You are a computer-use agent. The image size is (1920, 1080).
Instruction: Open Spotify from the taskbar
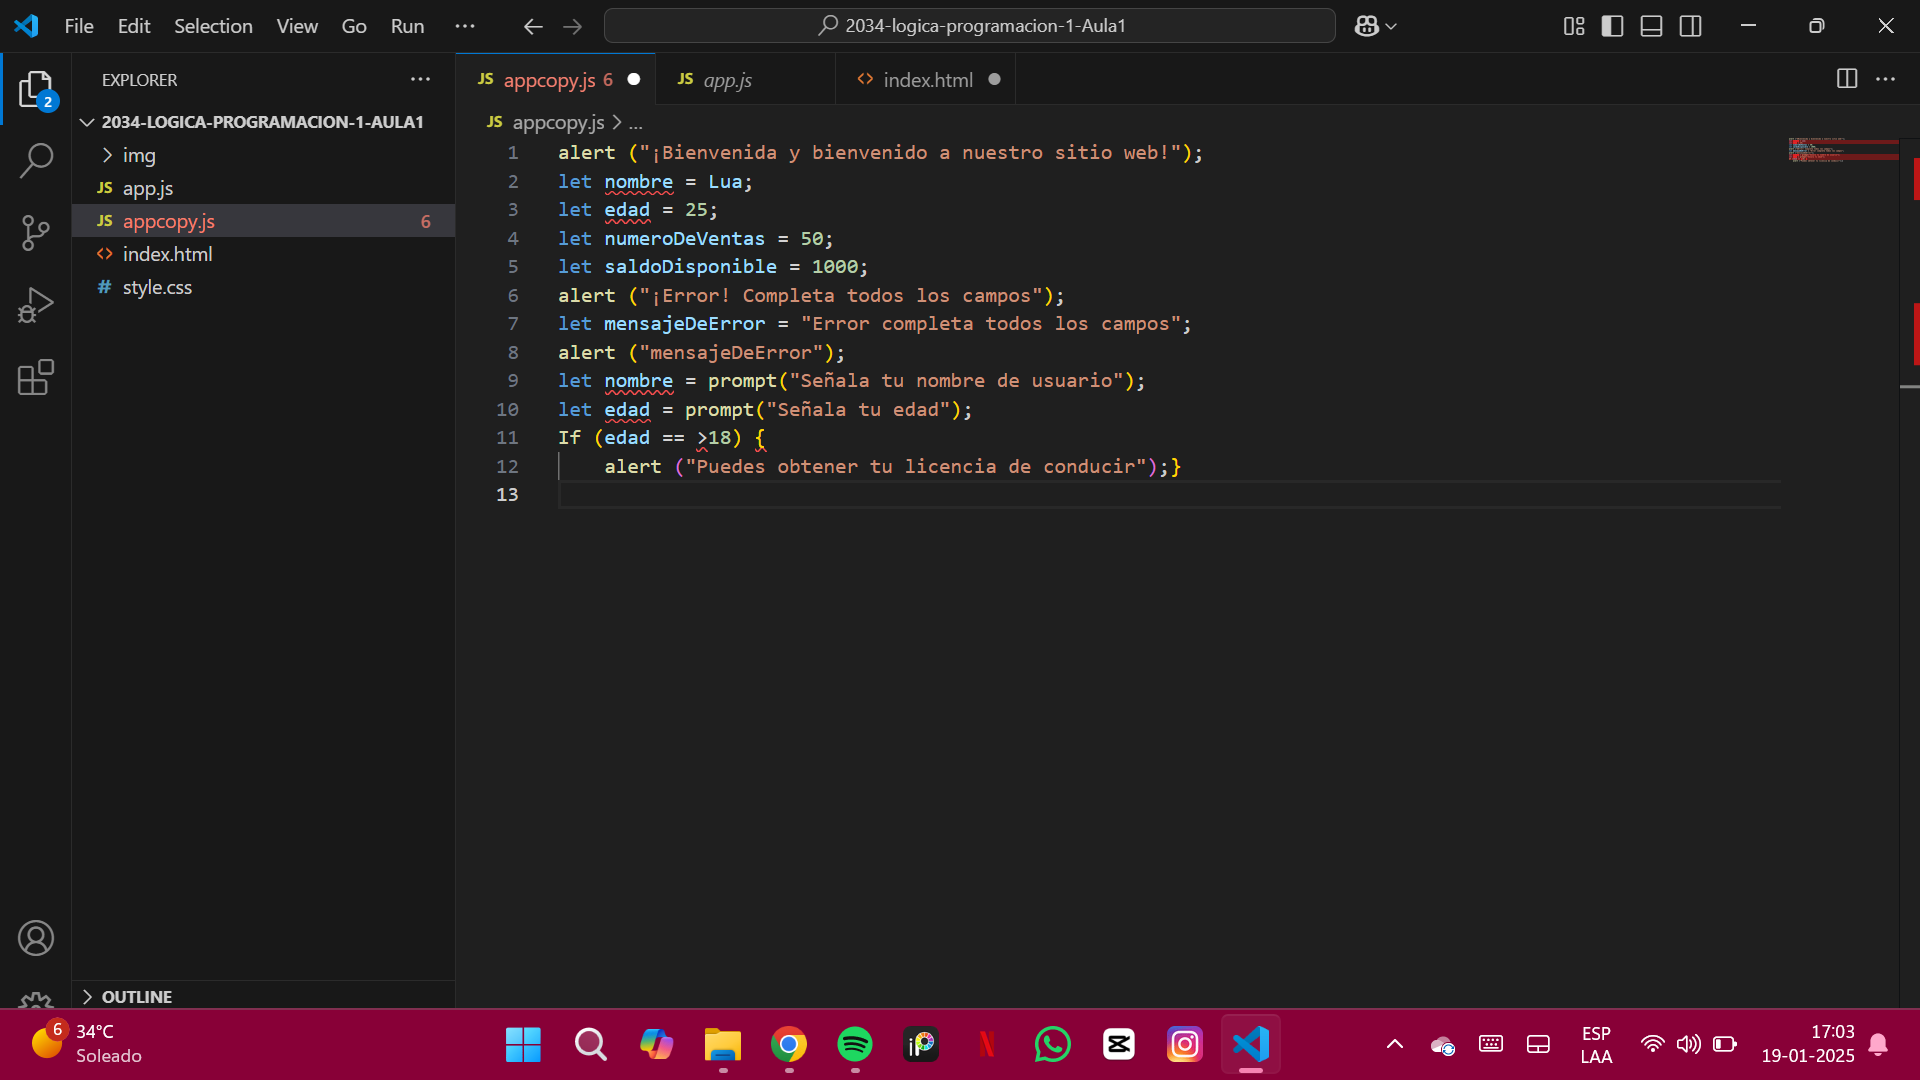855,1045
